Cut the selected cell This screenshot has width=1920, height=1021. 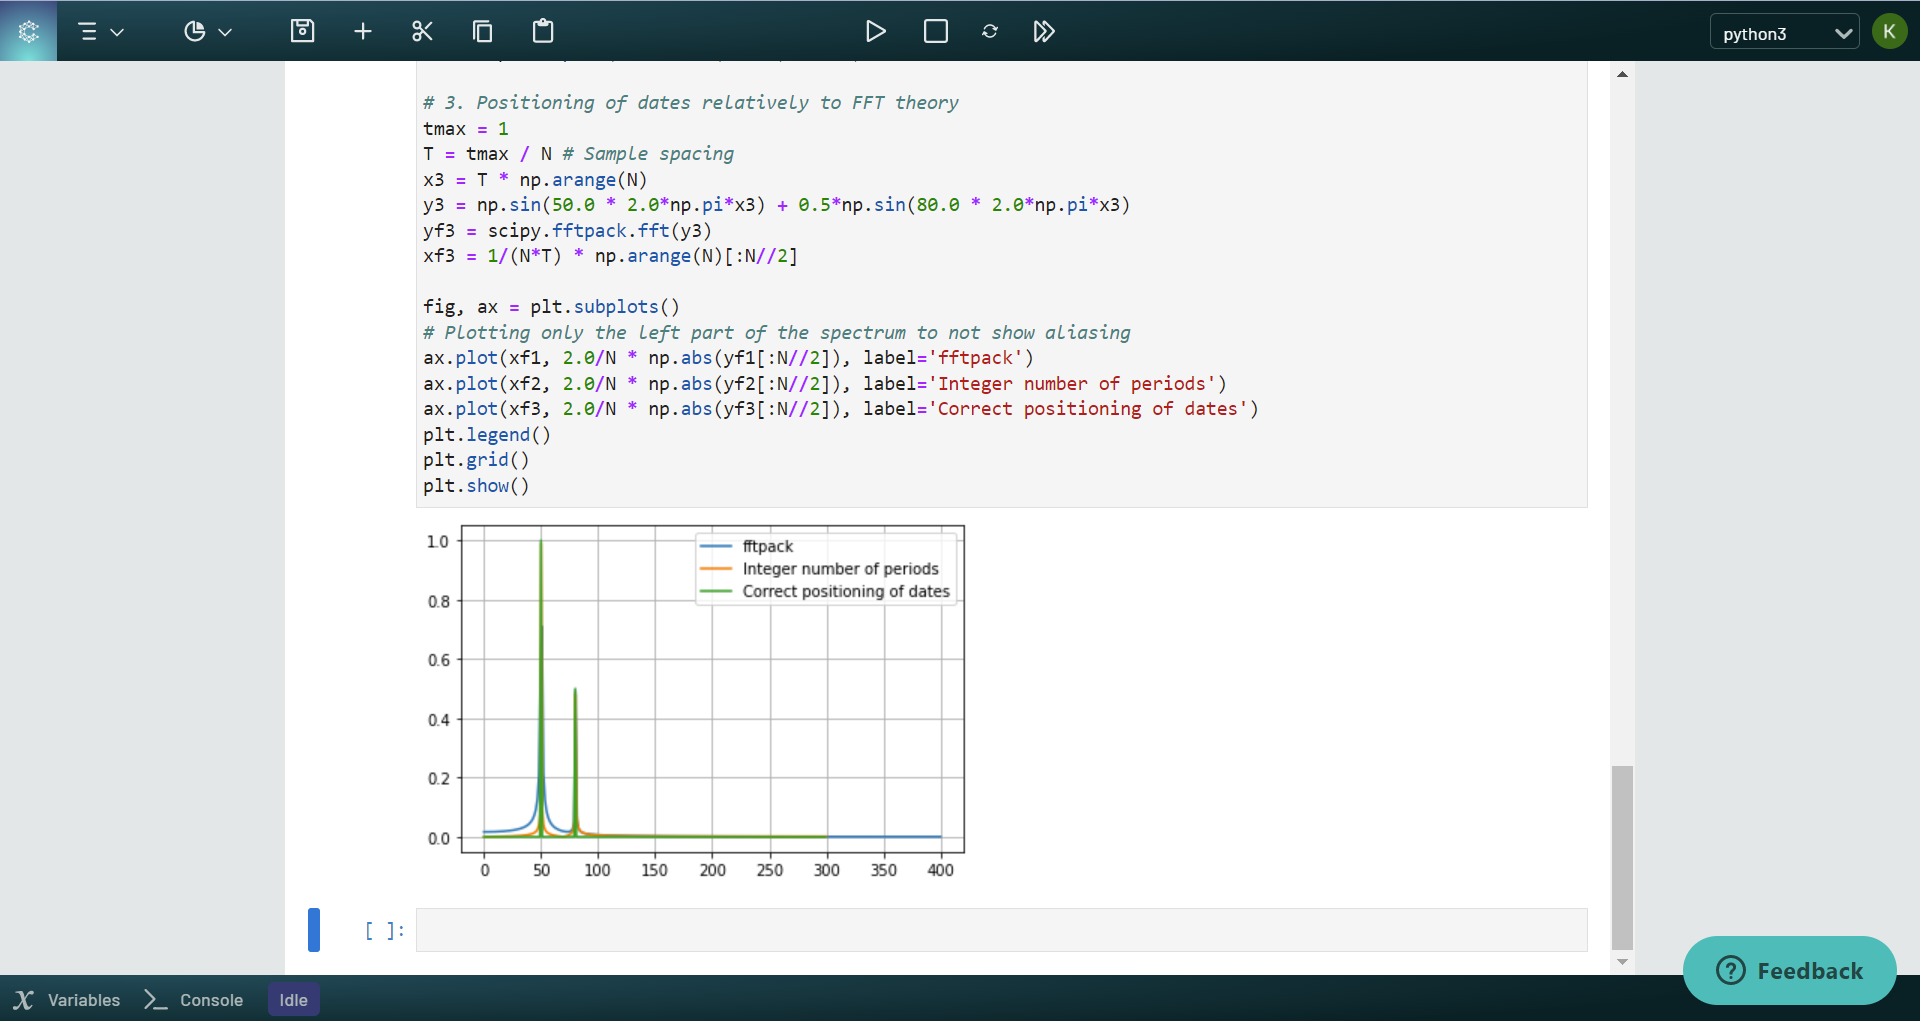[x=422, y=31]
